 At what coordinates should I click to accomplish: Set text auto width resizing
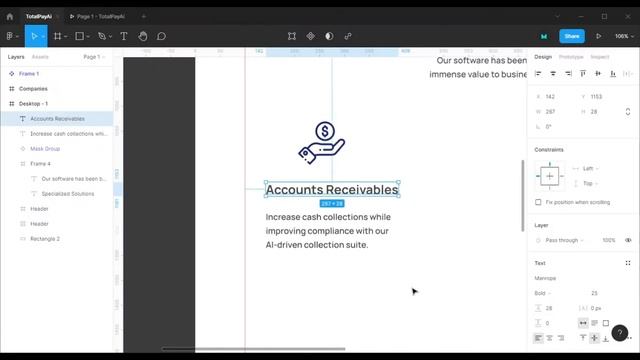click(x=583, y=323)
